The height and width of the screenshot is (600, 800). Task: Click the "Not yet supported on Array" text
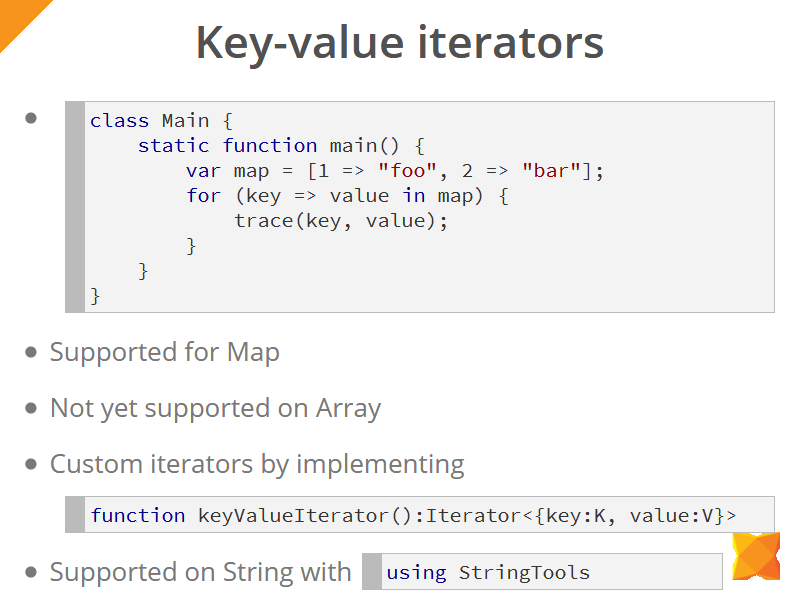pyautogui.click(x=215, y=408)
